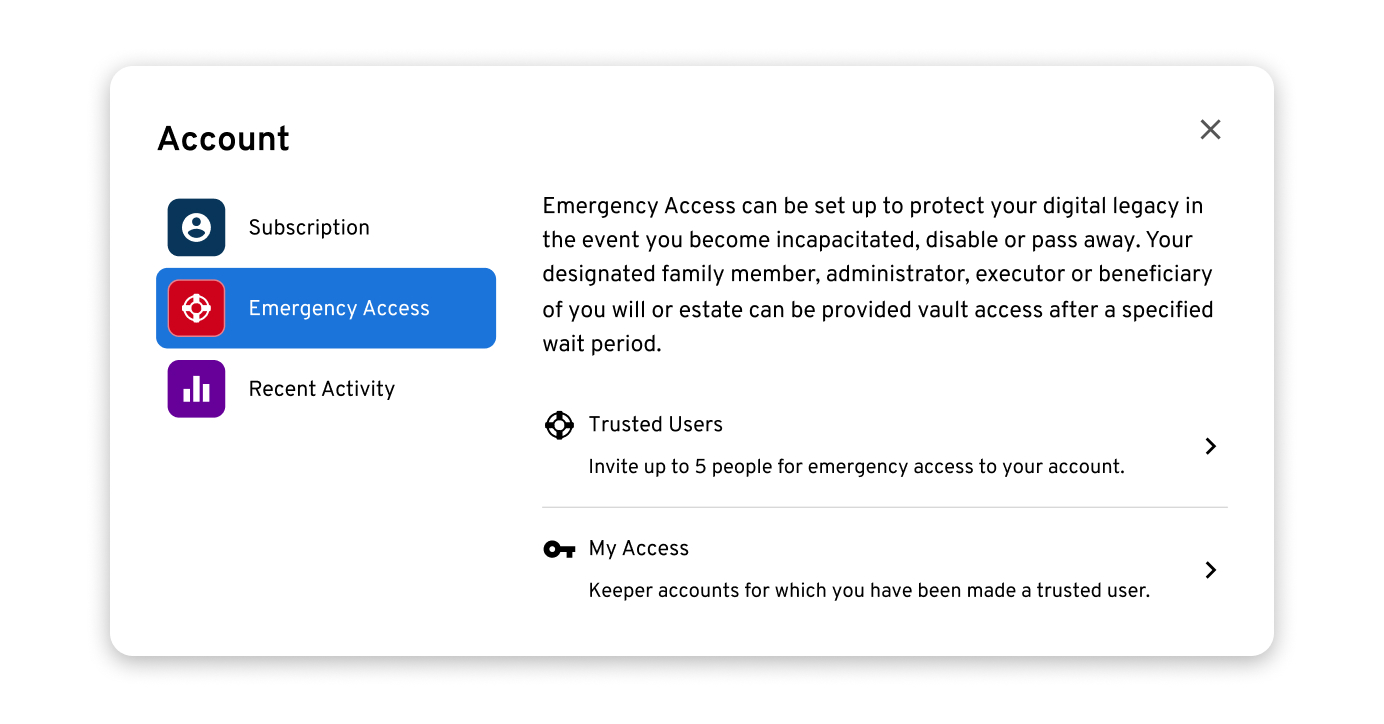Click the Subscription person icon
The image size is (1384, 724).
pyautogui.click(x=196, y=227)
